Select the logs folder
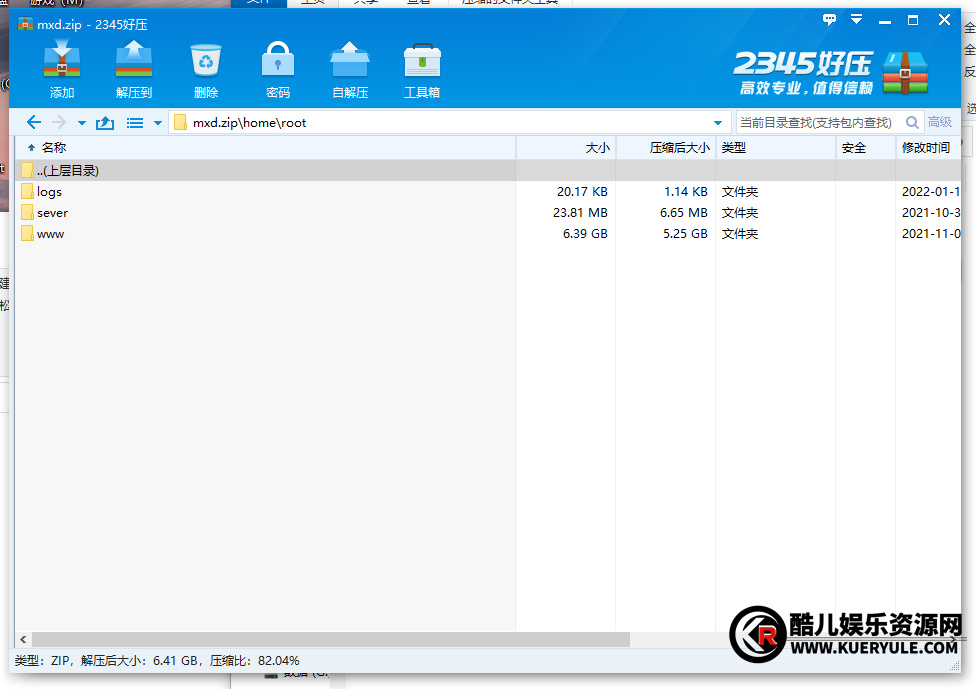Image resolution: width=976 pixels, height=689 pixels. pyautogui.click(x=49, y=192)
